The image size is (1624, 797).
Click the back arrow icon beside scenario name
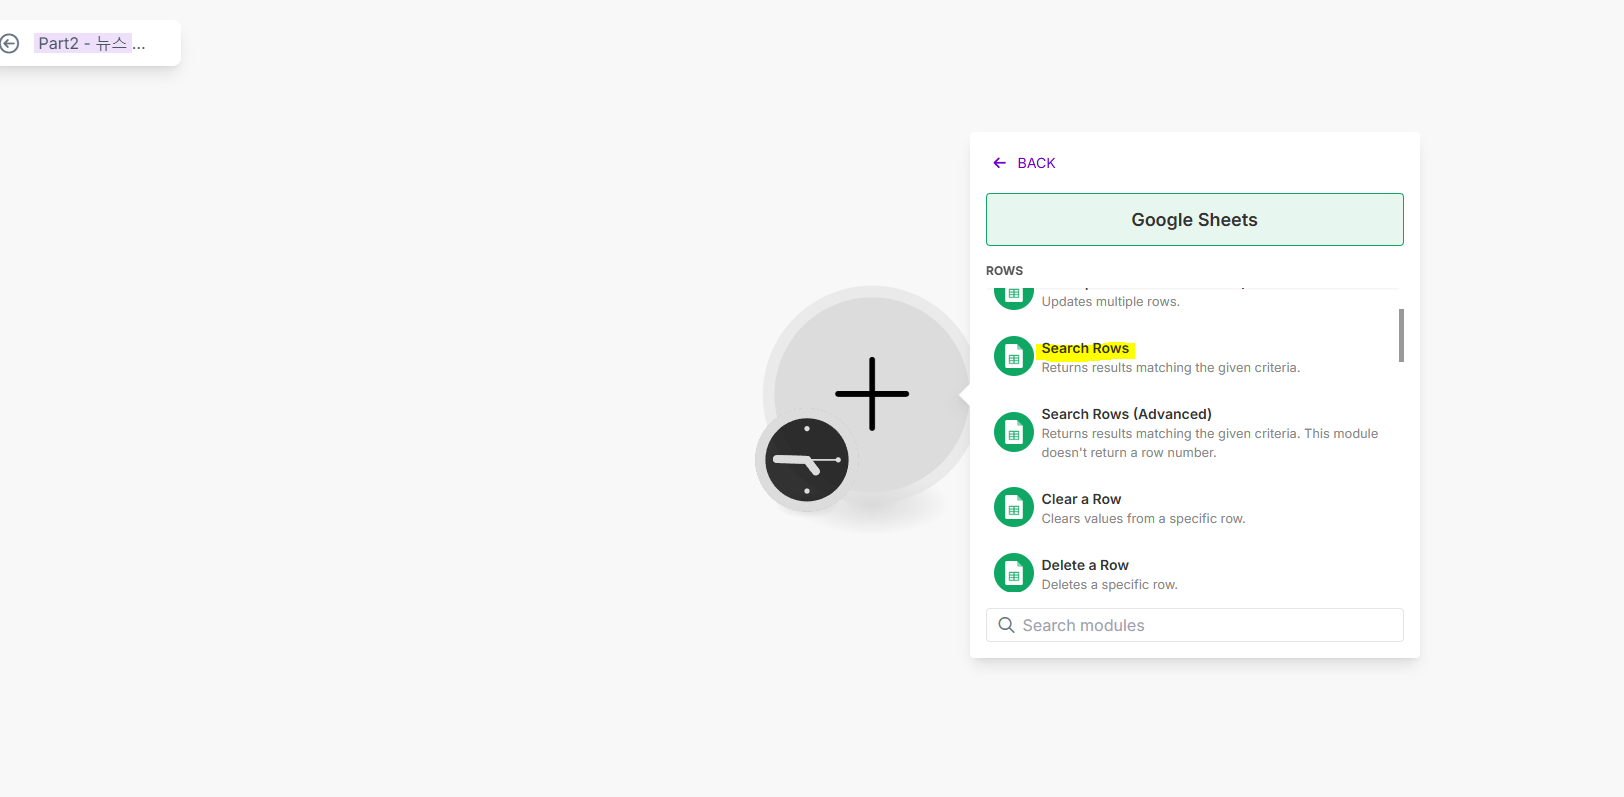[9, 43]
